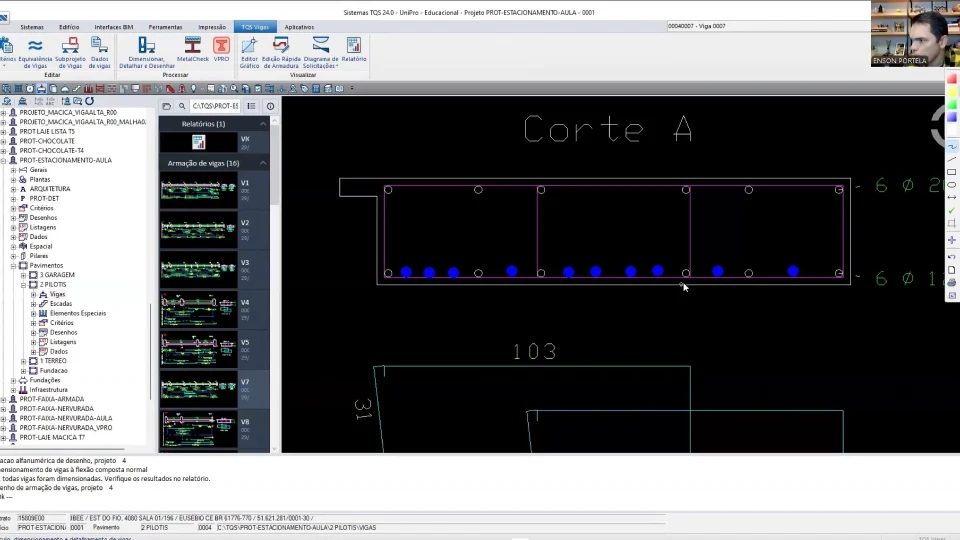Open Dados de vigas
This screenshot has height=540, width=960.
[99, 52]
